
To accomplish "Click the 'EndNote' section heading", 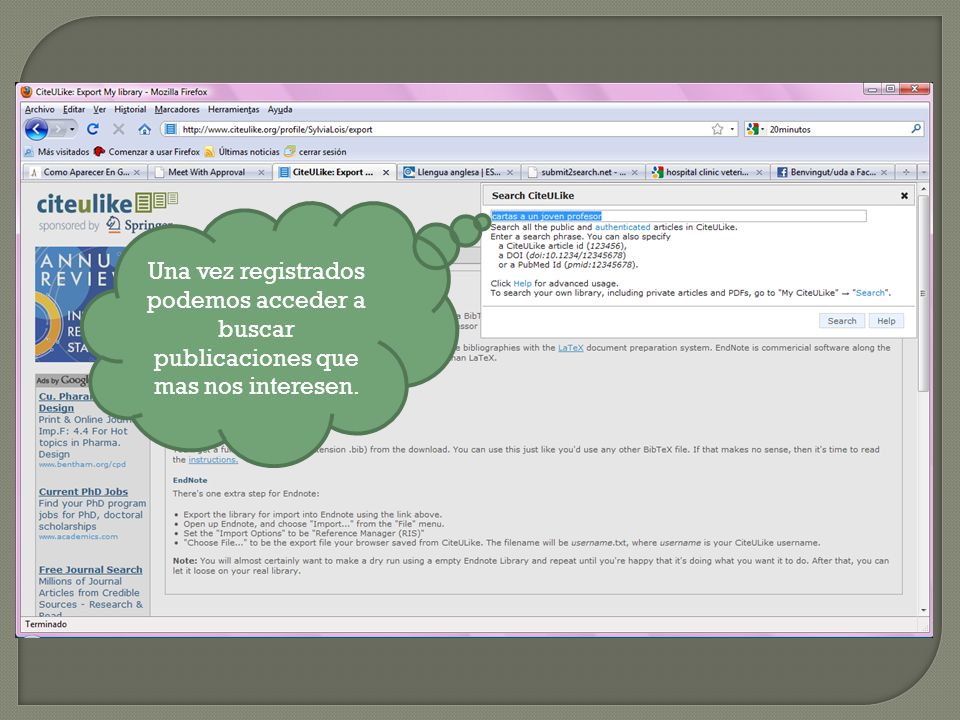I will [190, 481].
